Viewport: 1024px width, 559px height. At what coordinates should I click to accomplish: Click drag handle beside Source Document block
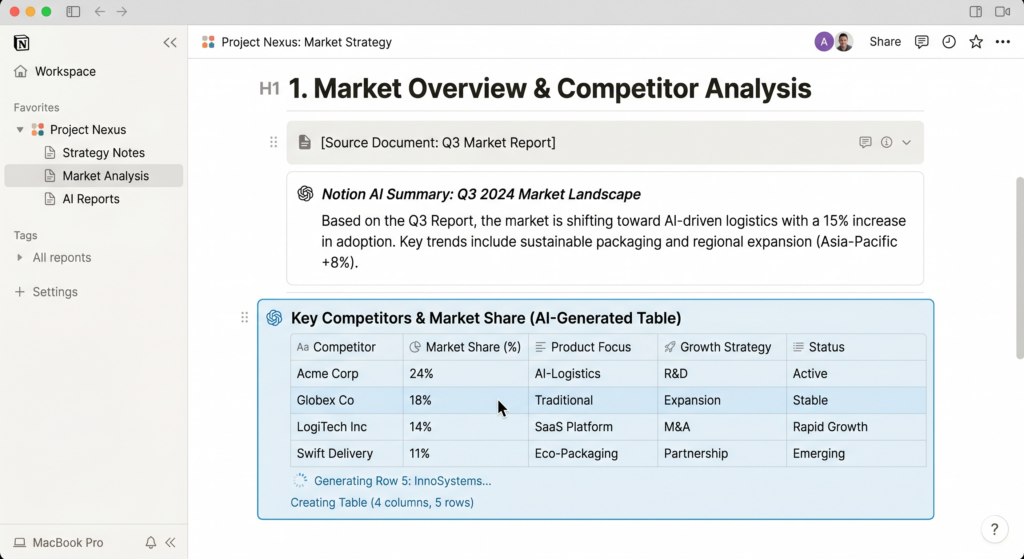point(274,142)
